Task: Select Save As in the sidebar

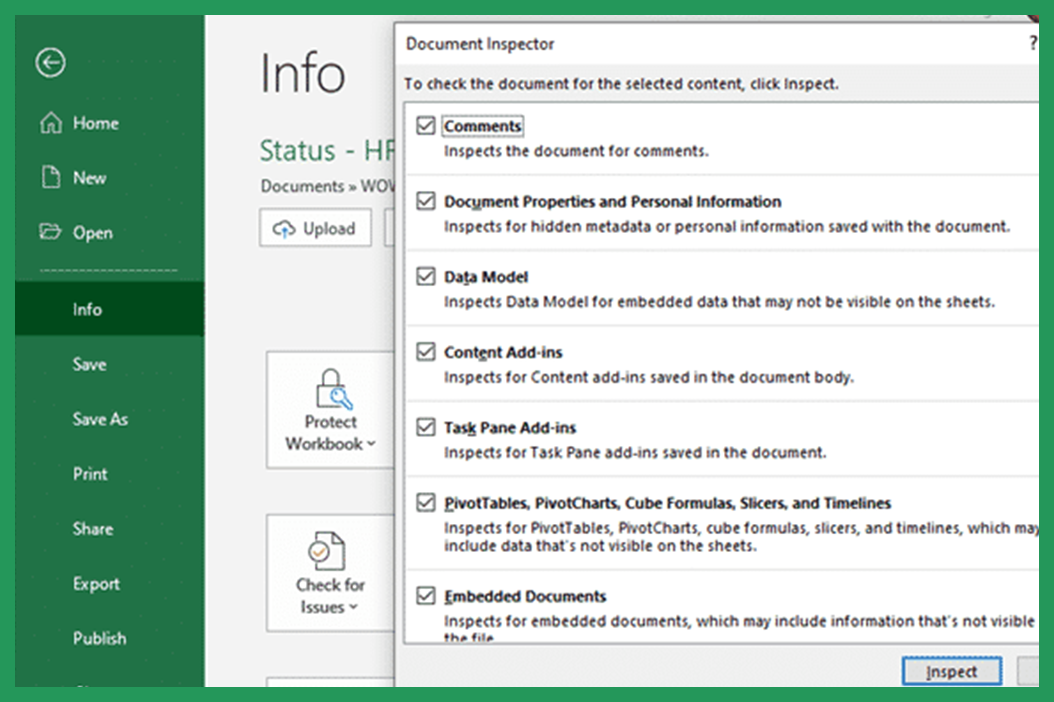Action: click(100, 419)
